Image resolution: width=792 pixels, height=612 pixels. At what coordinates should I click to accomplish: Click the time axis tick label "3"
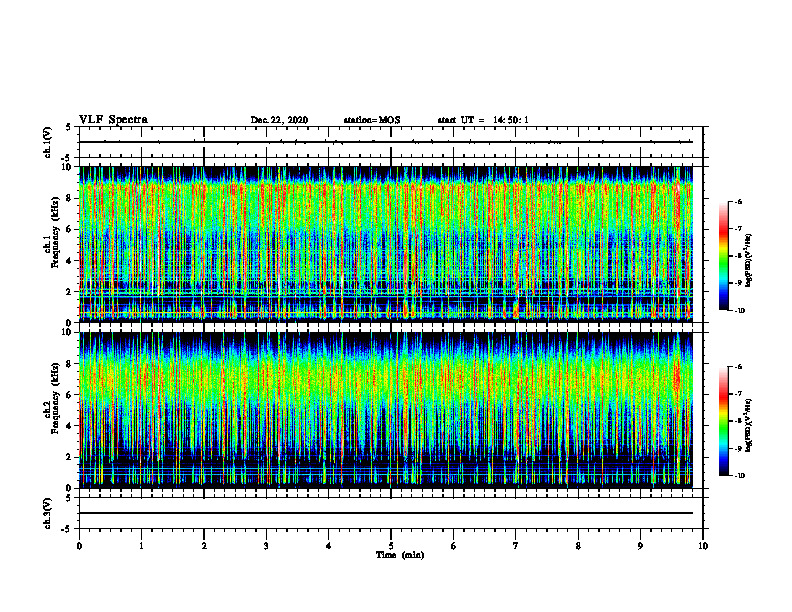point(266,546)
